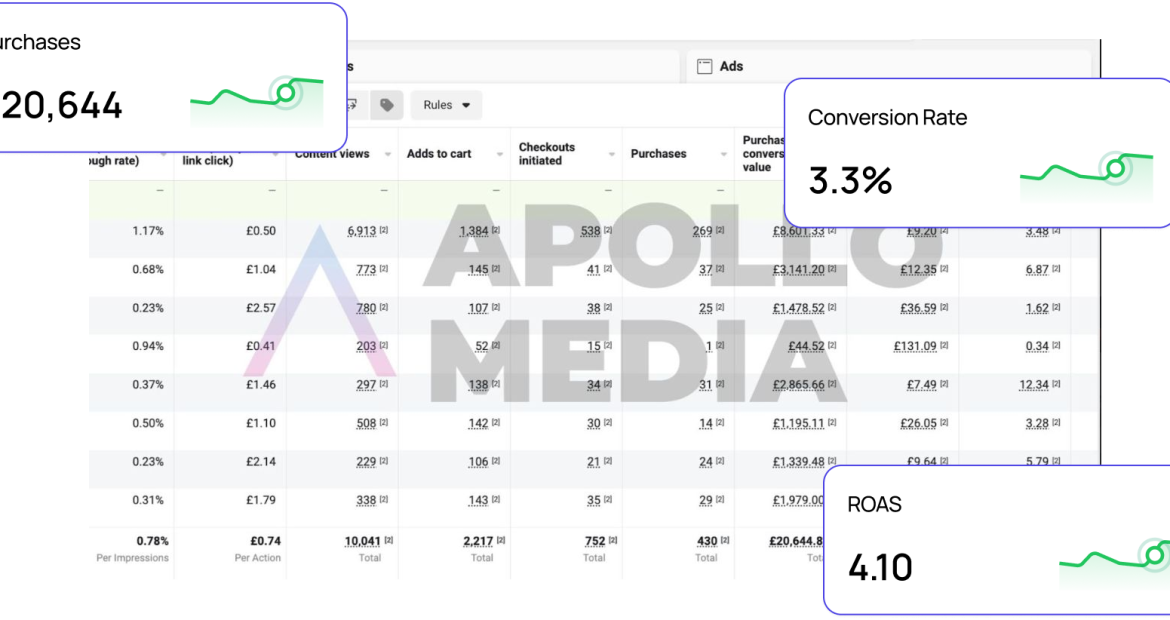The width and height of the screenshot is (1170, 620).
Task: Select the 0.94% rate cell
Action: (x=148, y=346)
